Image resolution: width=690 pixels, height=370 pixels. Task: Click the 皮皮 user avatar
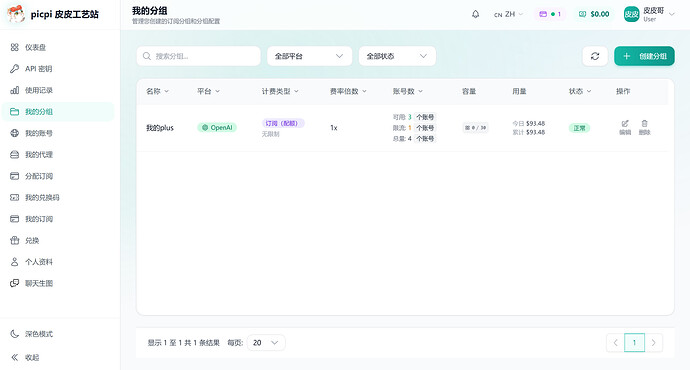pos(631,14)
